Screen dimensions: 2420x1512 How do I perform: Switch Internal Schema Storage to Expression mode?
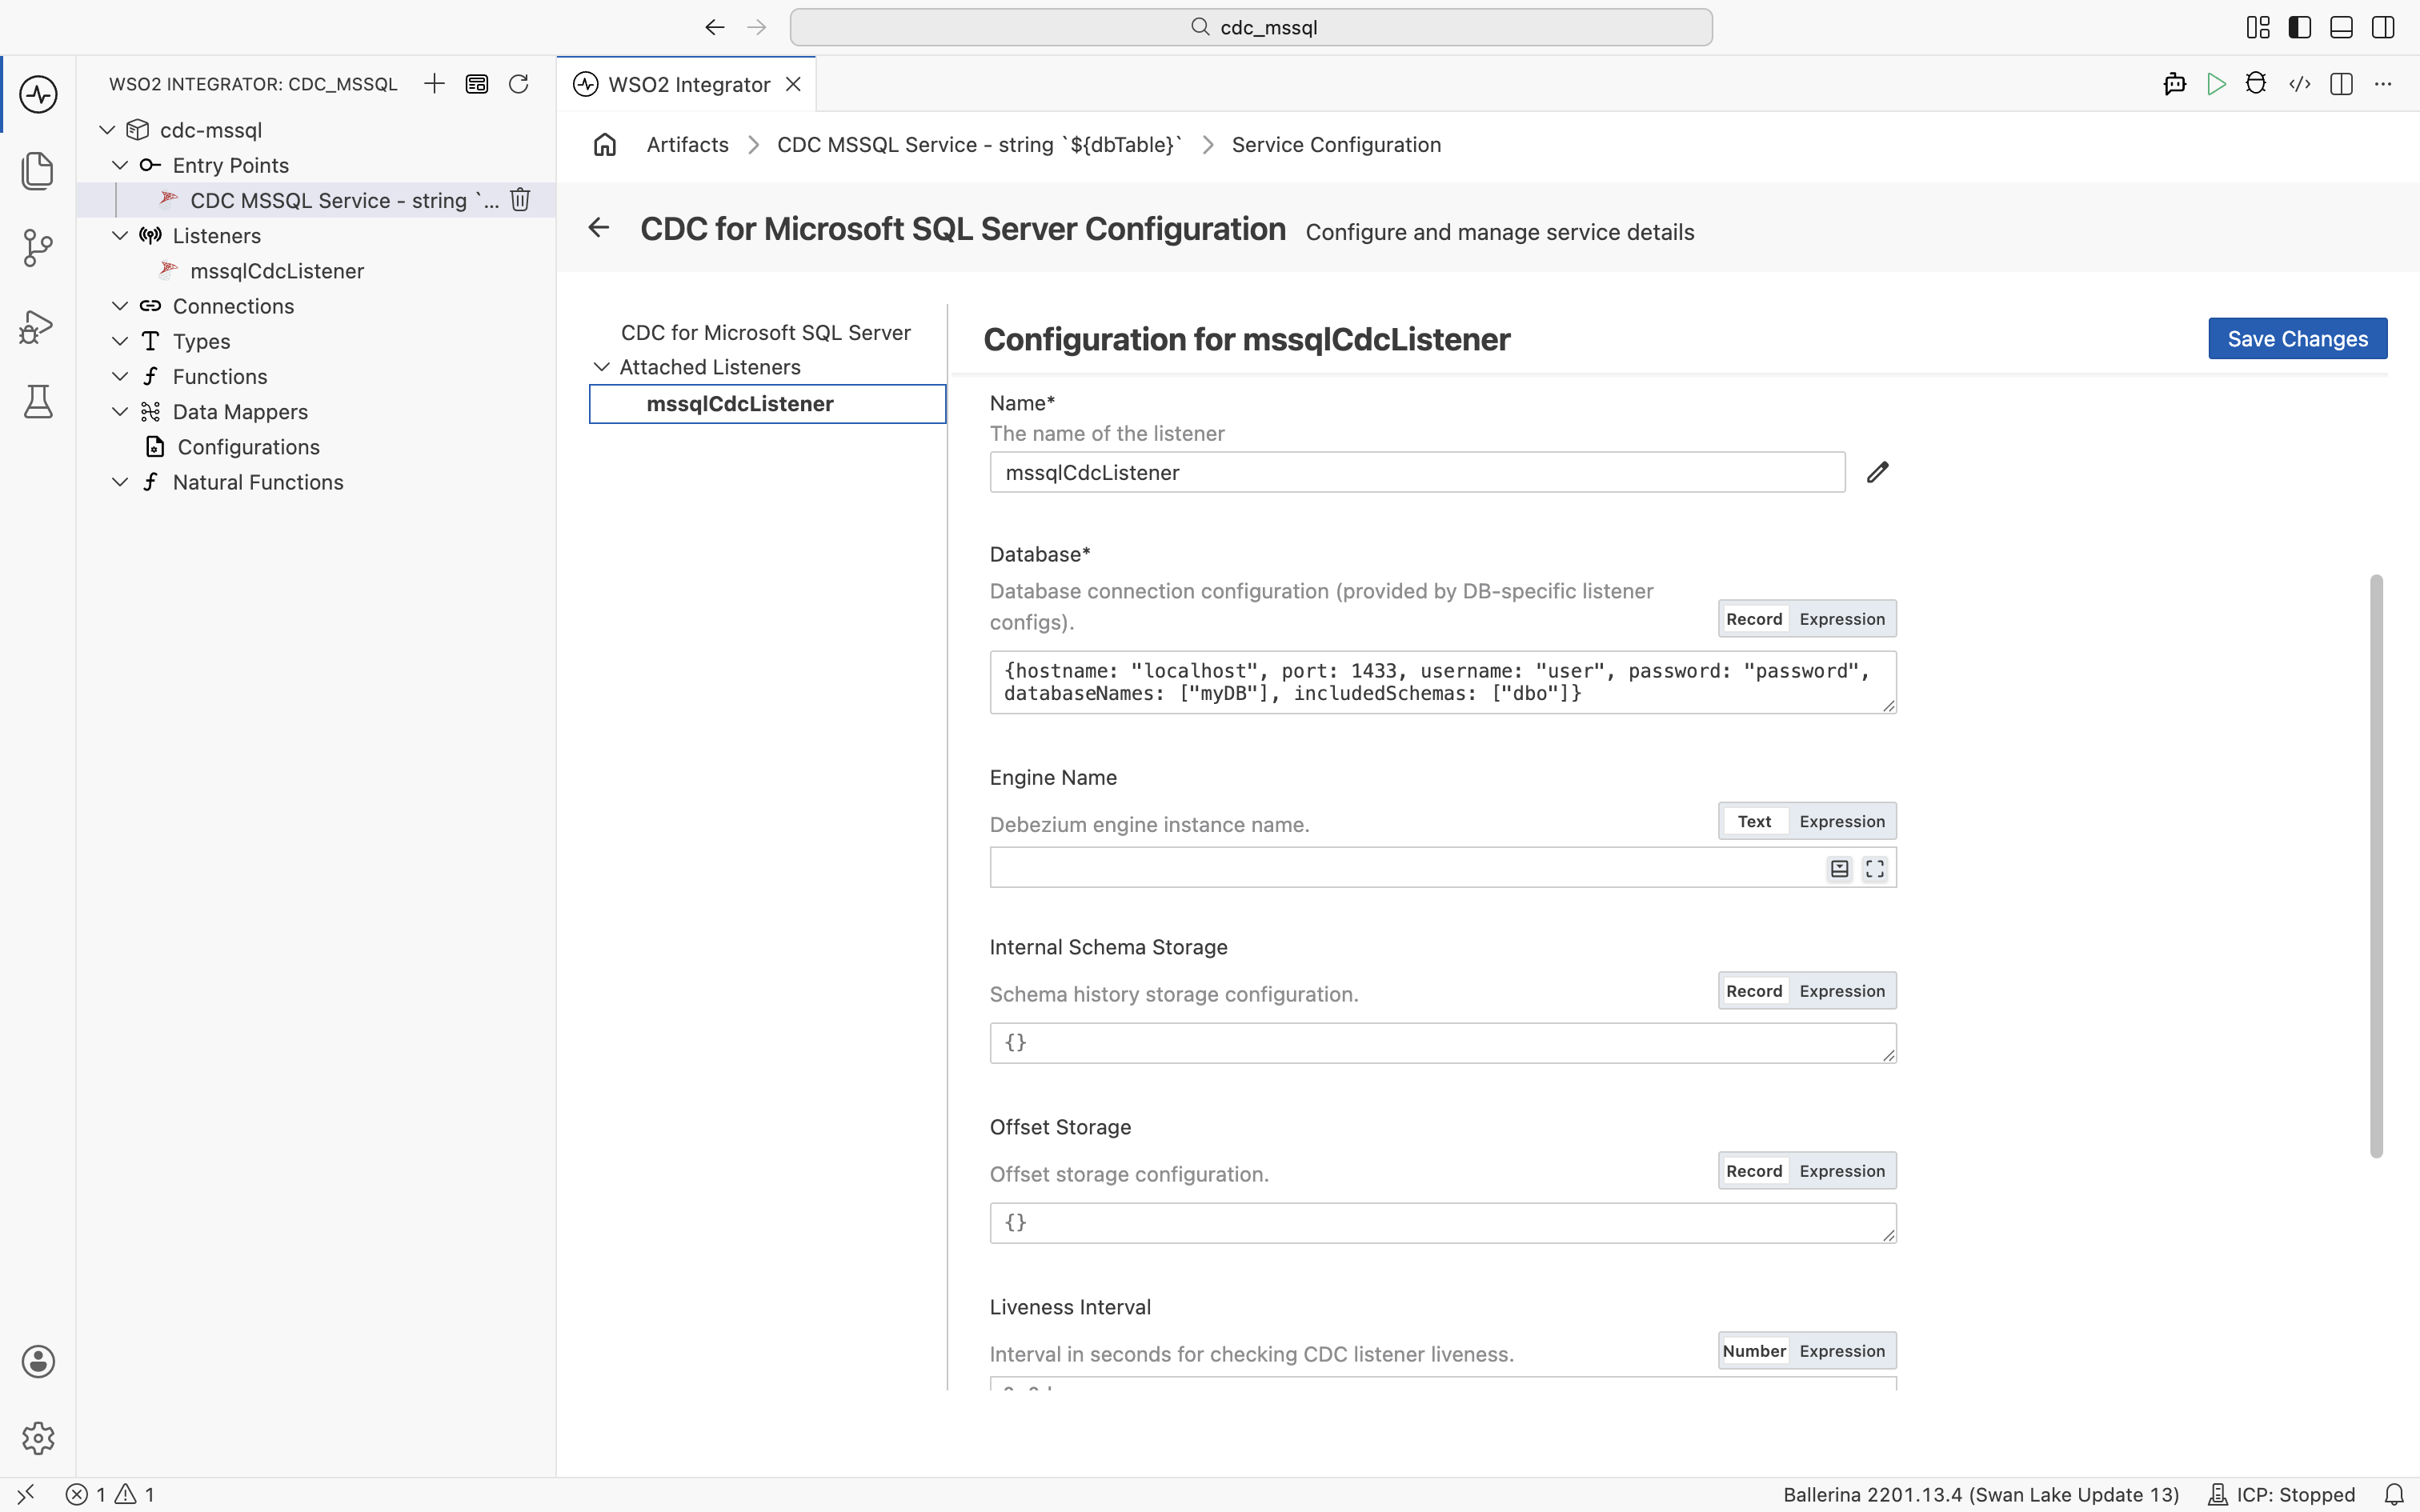click(1842, 991)
